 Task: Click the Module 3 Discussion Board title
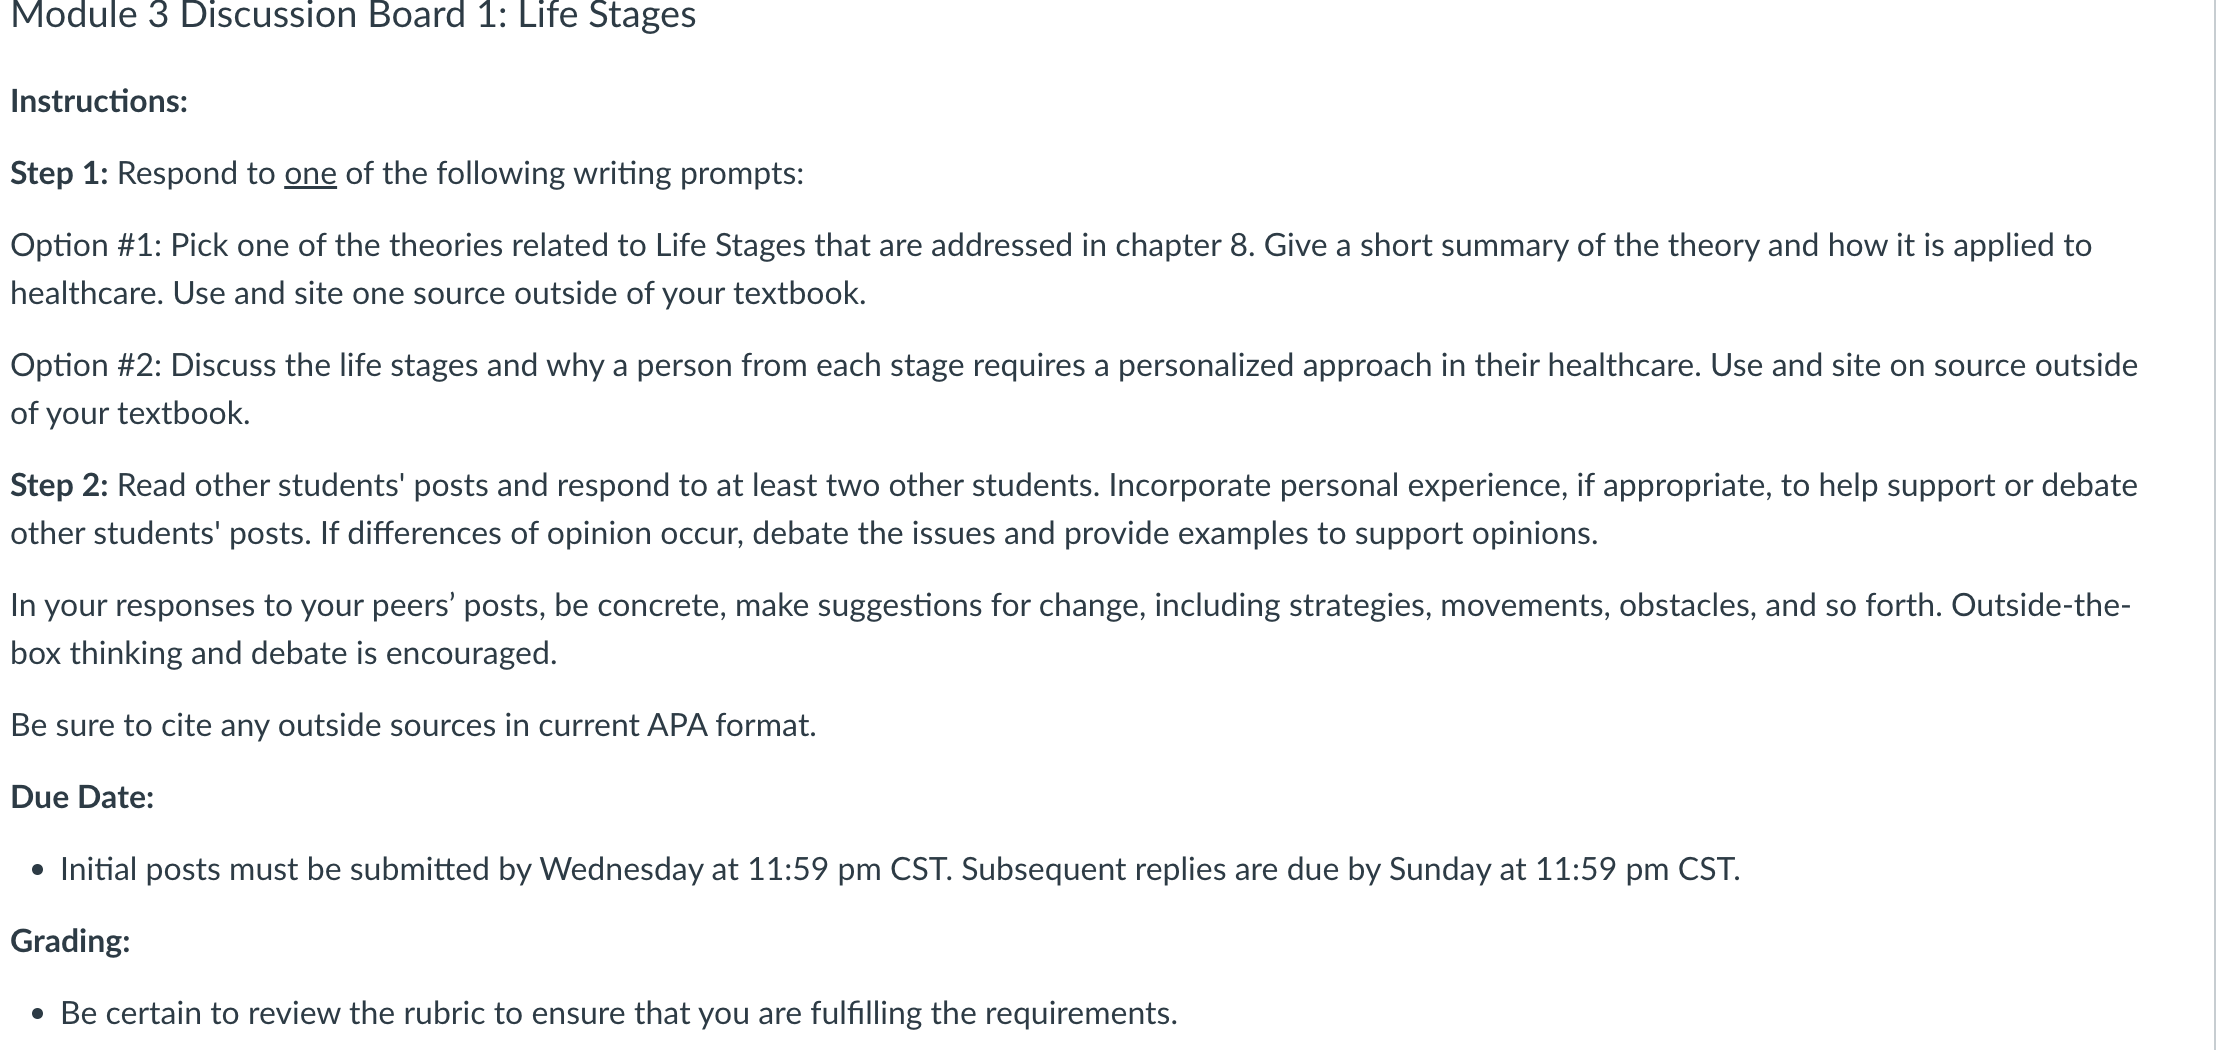click(353, 16)
